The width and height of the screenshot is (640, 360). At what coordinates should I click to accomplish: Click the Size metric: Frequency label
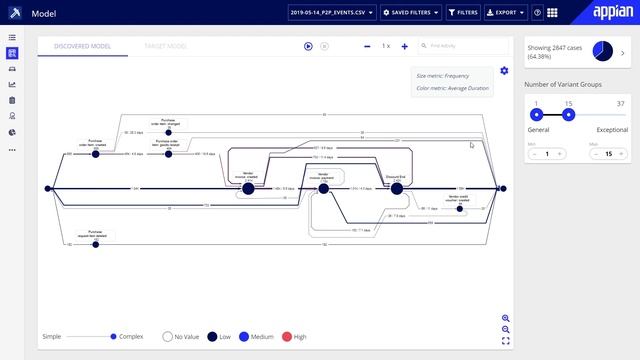(x=443, y=76)
